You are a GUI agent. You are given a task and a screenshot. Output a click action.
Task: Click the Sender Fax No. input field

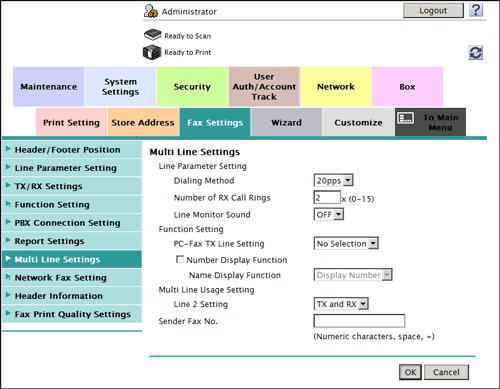tap(359, 321)
